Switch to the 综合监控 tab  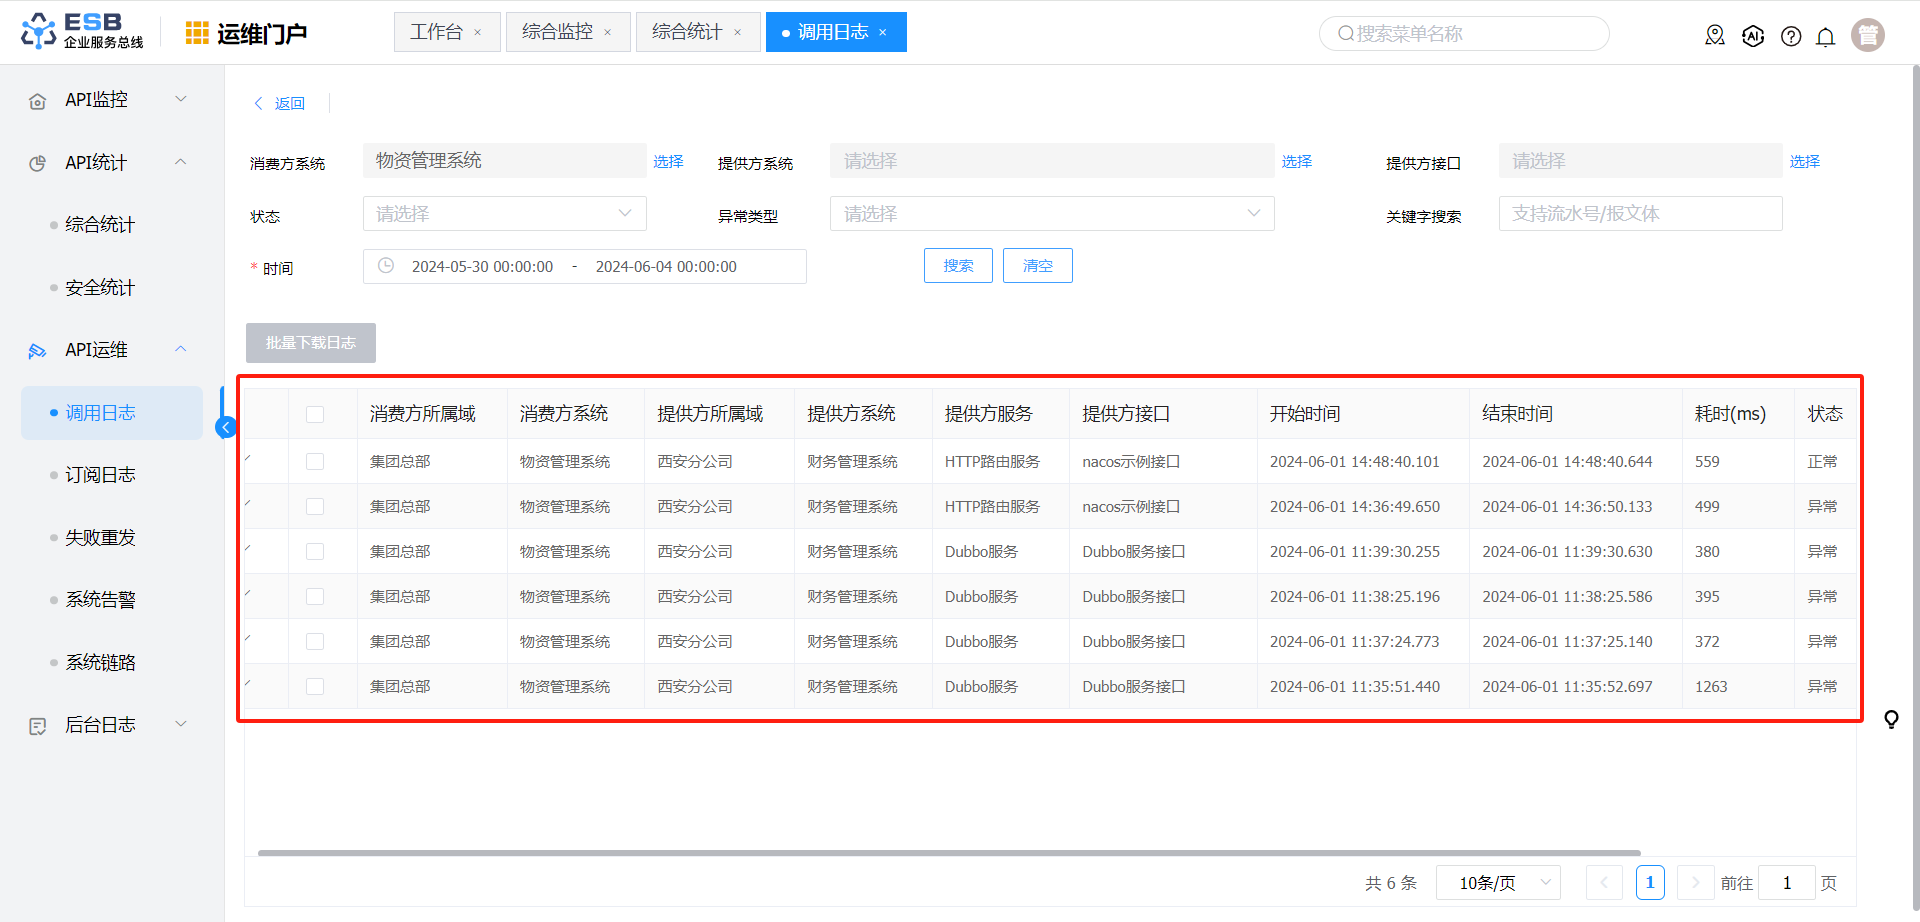click(557, 32)
